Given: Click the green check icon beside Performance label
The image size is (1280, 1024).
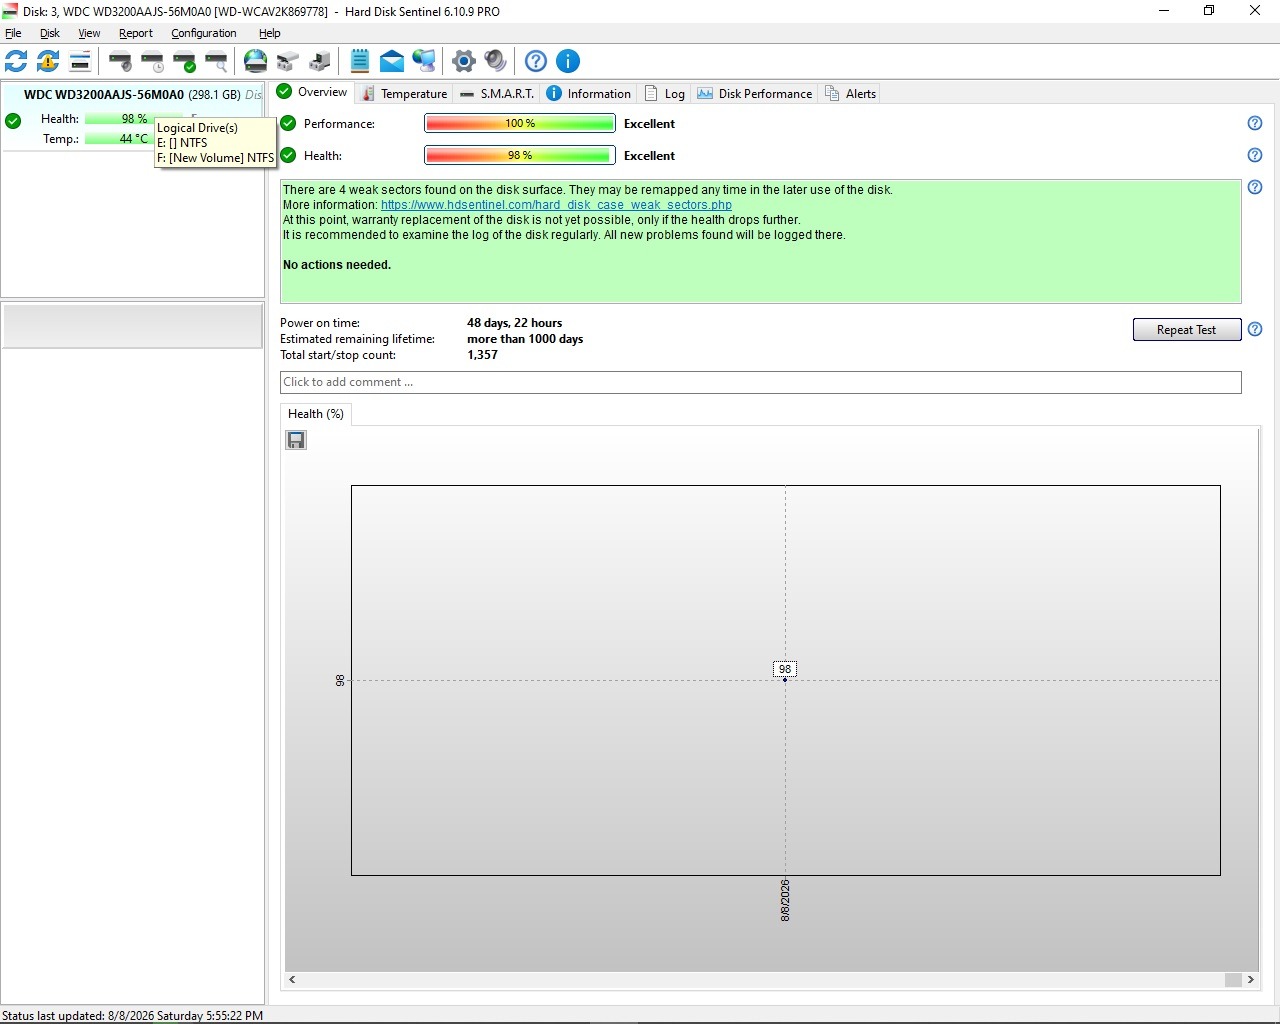Looking at the screenshot, I should click(288, 123).
